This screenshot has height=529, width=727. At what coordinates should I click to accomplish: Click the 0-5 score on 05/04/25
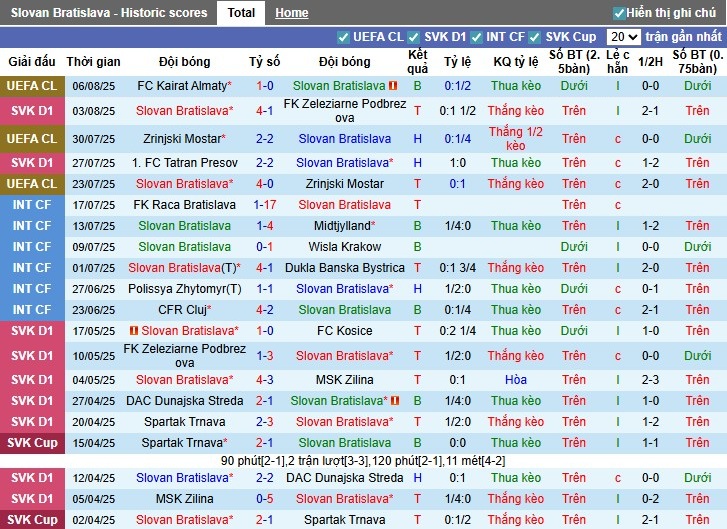(265, 499)
